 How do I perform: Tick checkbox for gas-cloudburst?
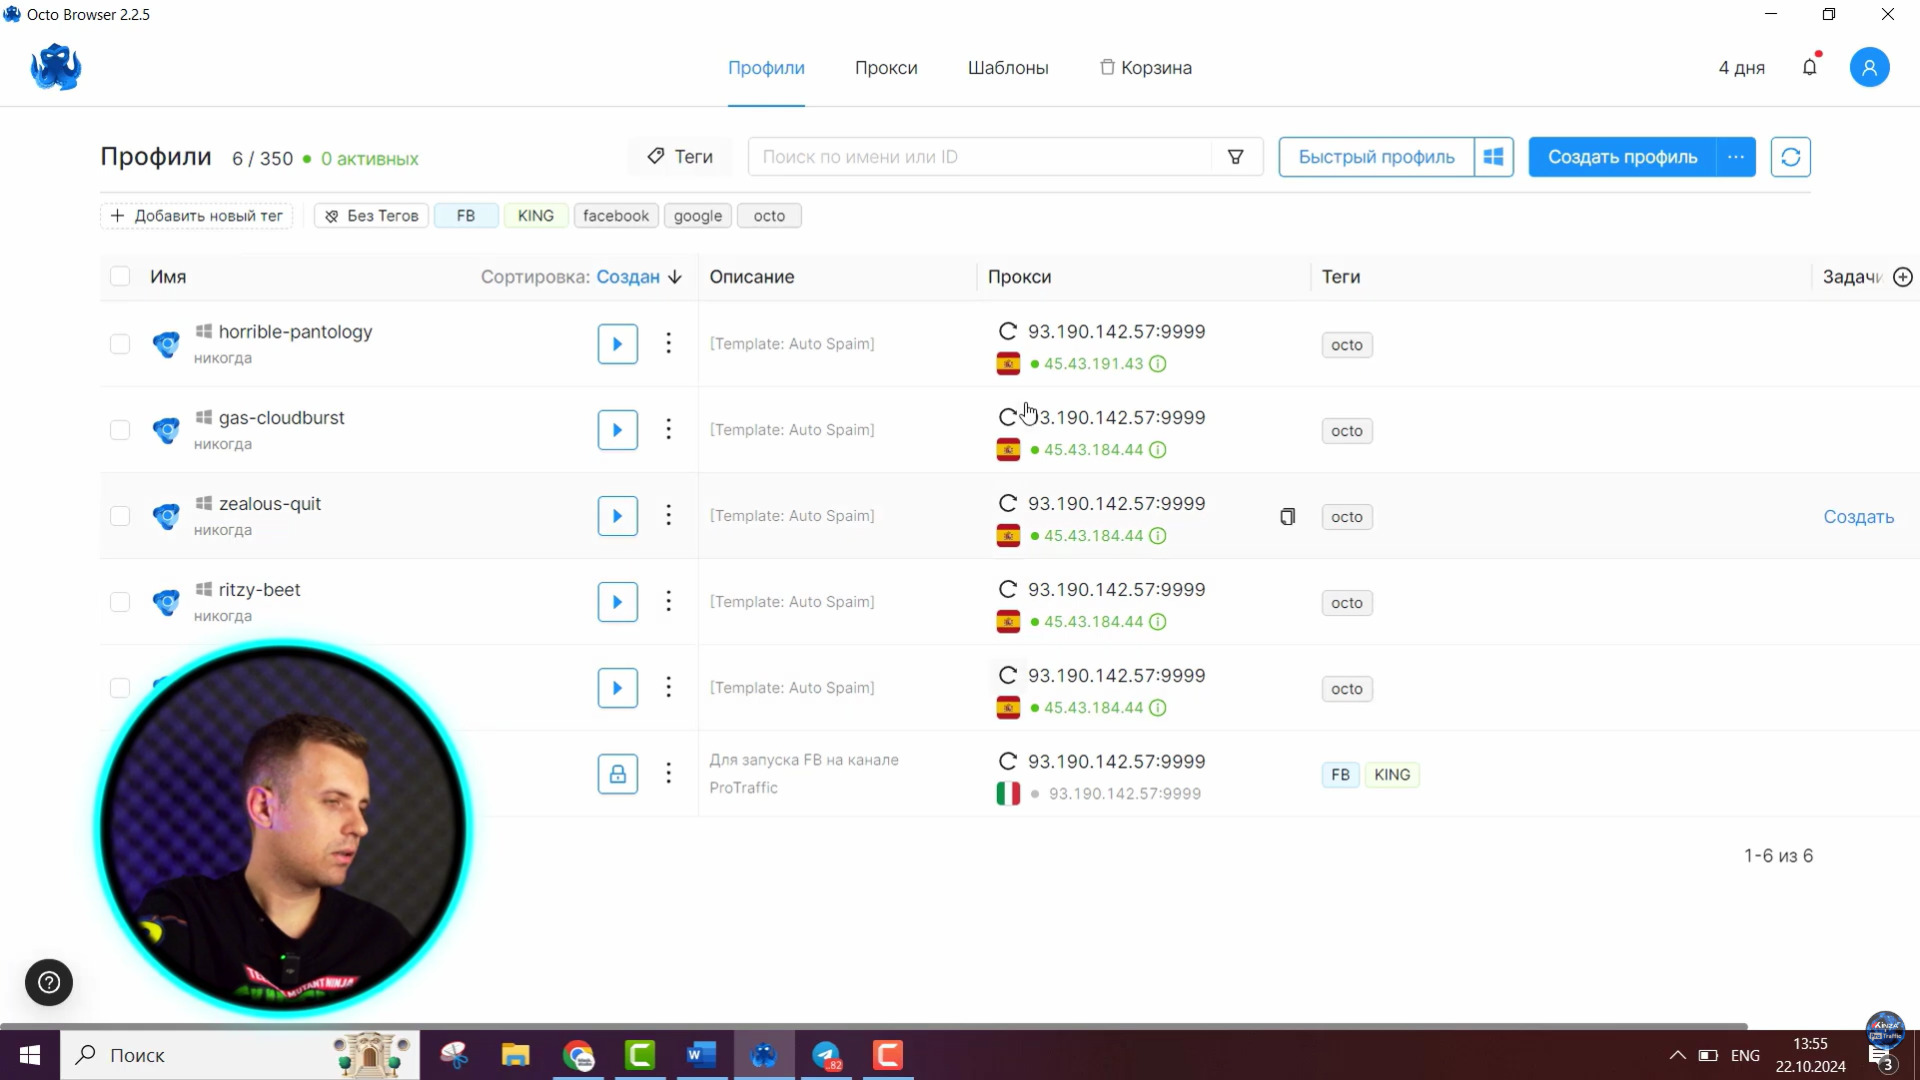click(120, 430)
